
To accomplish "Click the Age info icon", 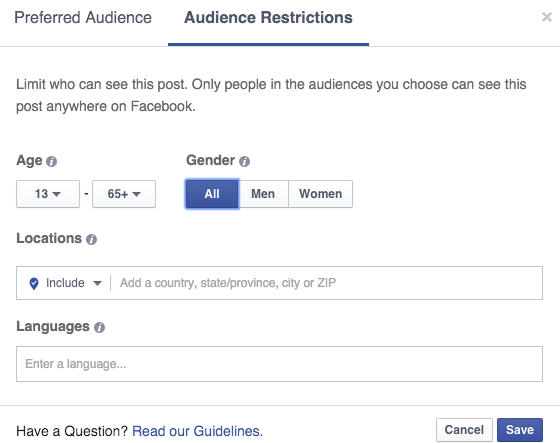I will 51,161.
